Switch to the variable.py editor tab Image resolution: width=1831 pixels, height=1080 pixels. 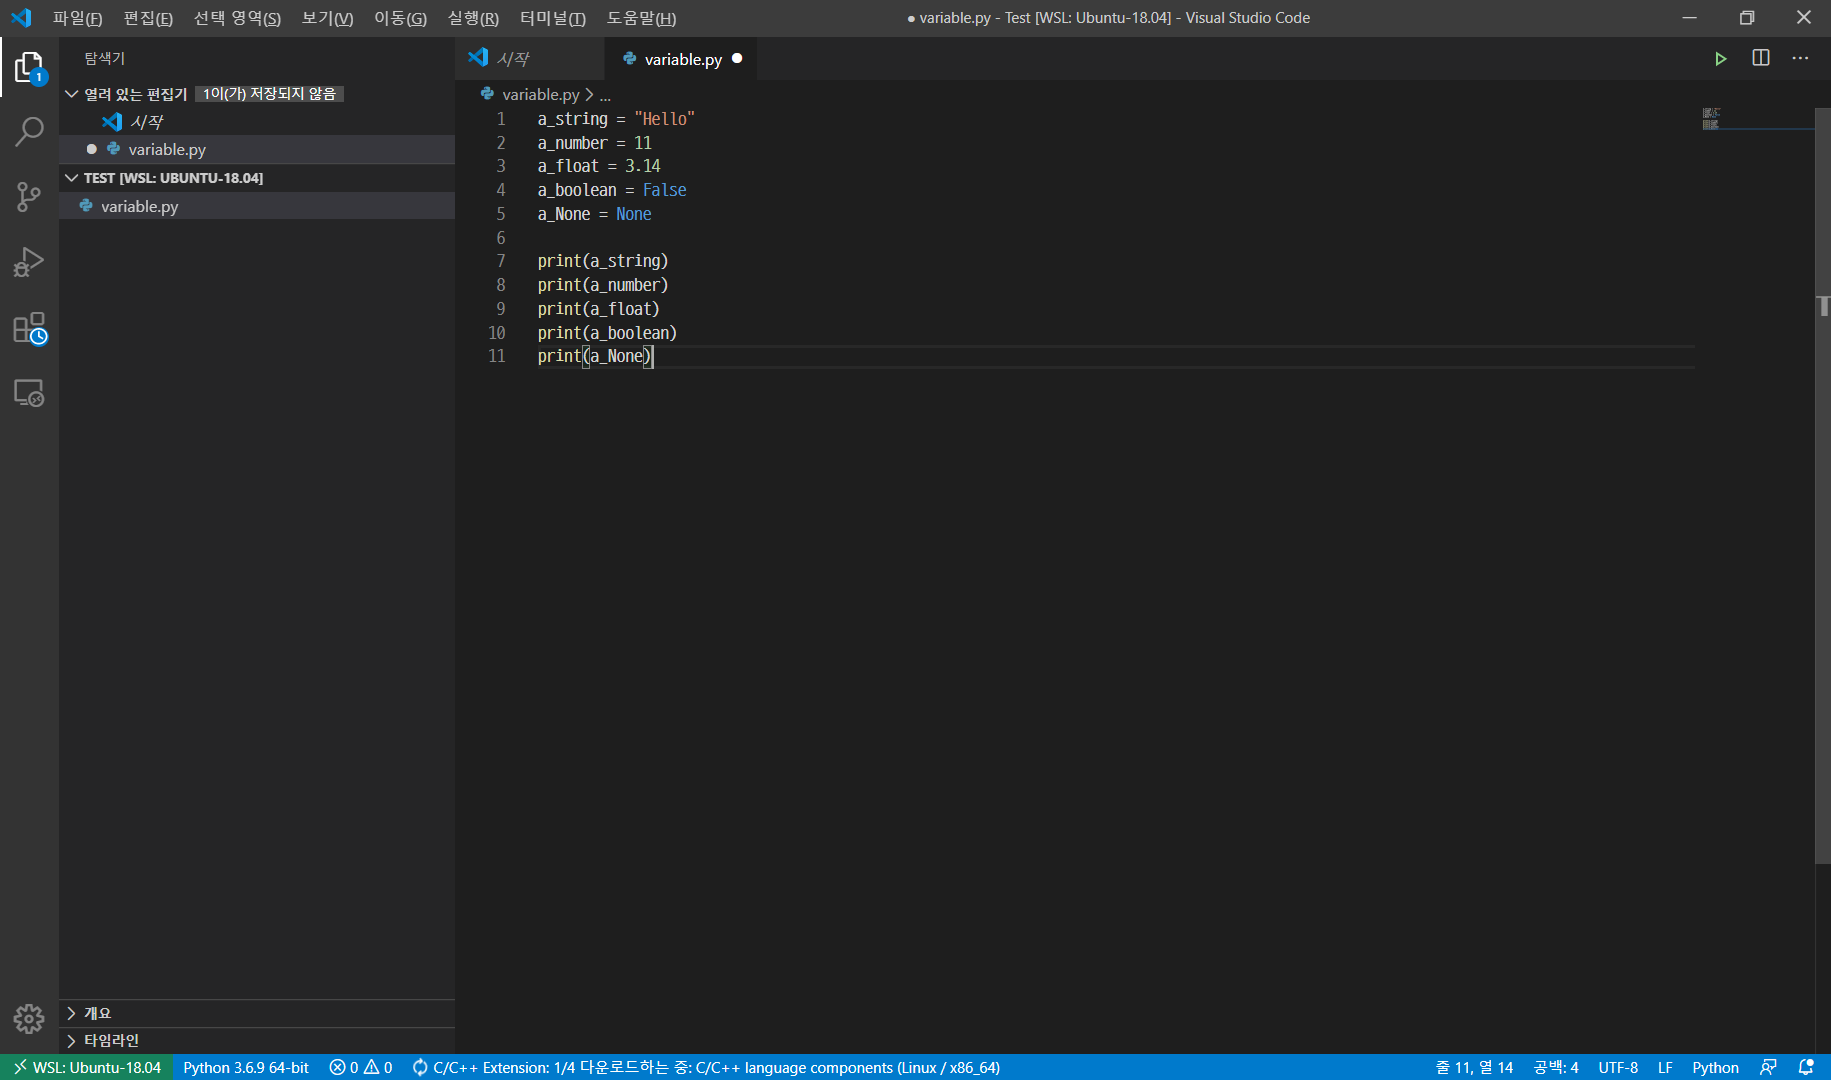point(681,59)
